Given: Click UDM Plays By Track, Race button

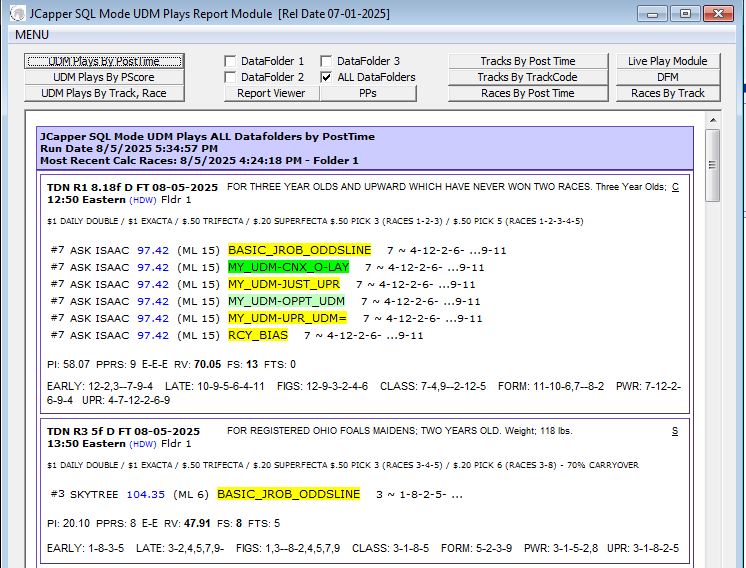Looking at the screenshot, I should (104, 93).
